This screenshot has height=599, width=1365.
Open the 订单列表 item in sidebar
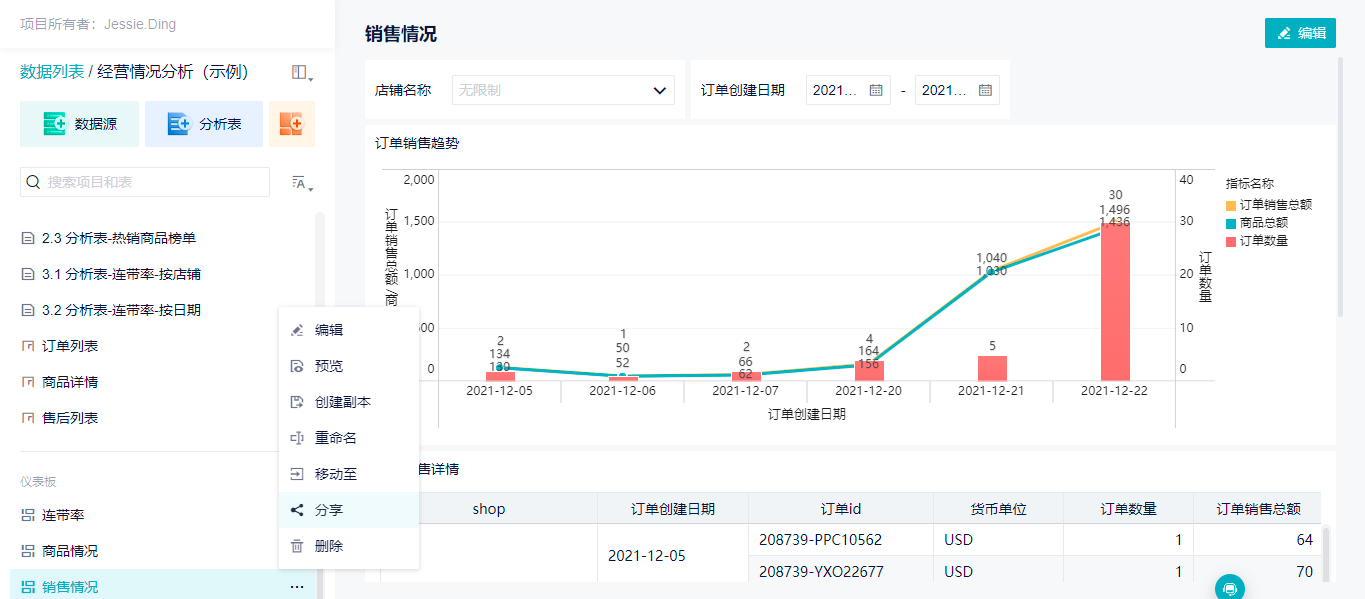tap(70, 346)
